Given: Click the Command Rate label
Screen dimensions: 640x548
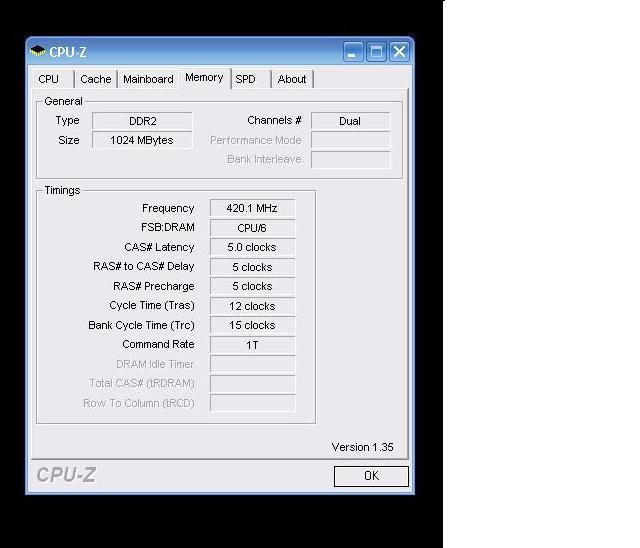Looking at the screenshot, I should (158, 344).
